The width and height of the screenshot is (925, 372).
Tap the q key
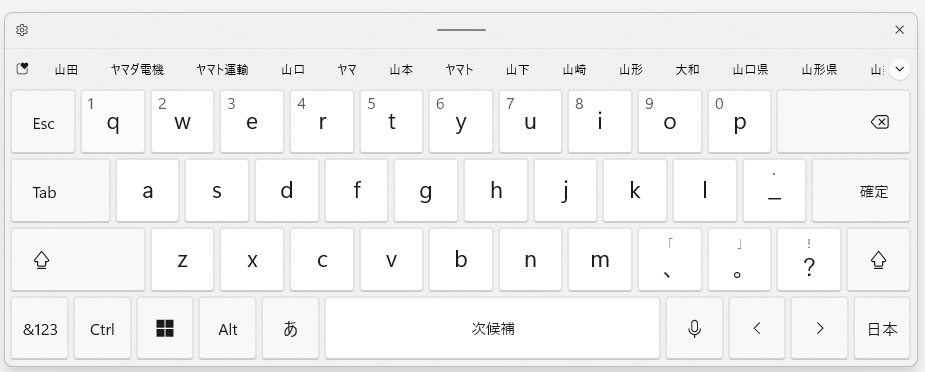click(113, 121)
